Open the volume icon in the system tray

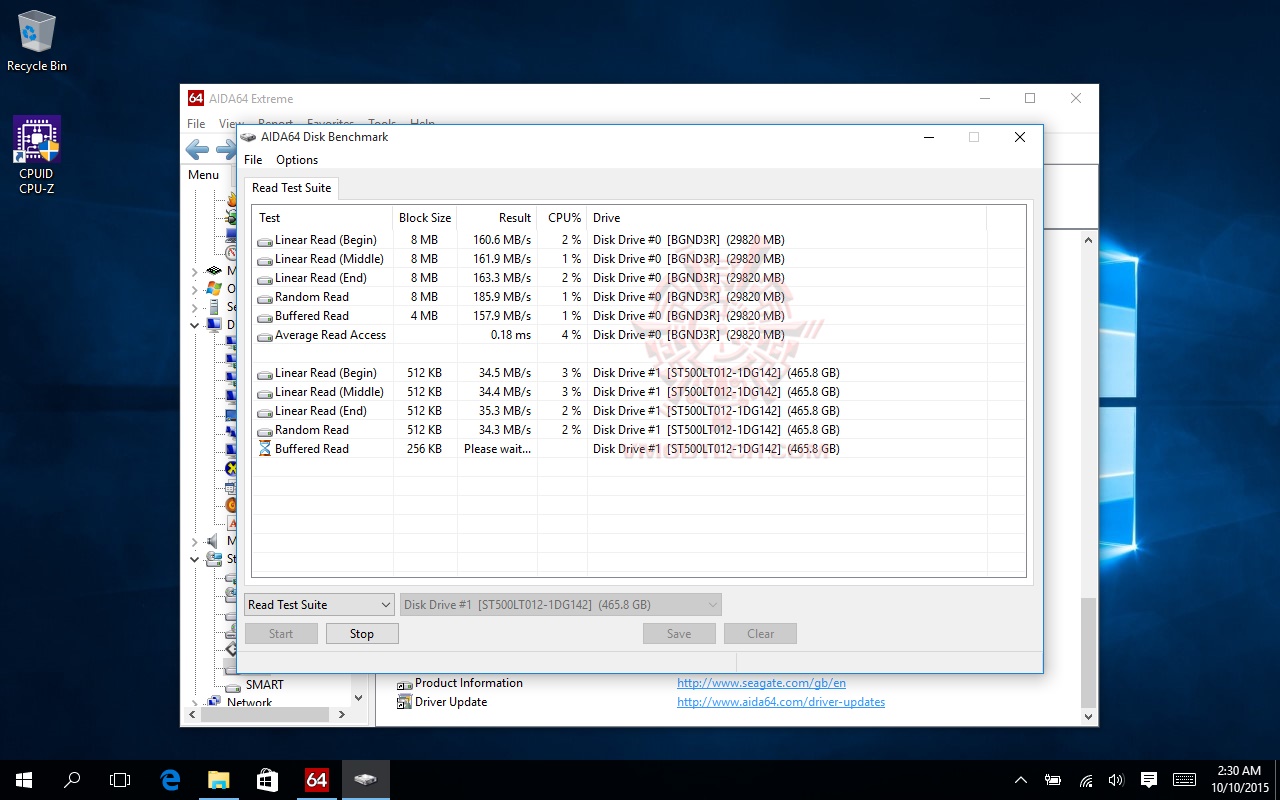1116,780
